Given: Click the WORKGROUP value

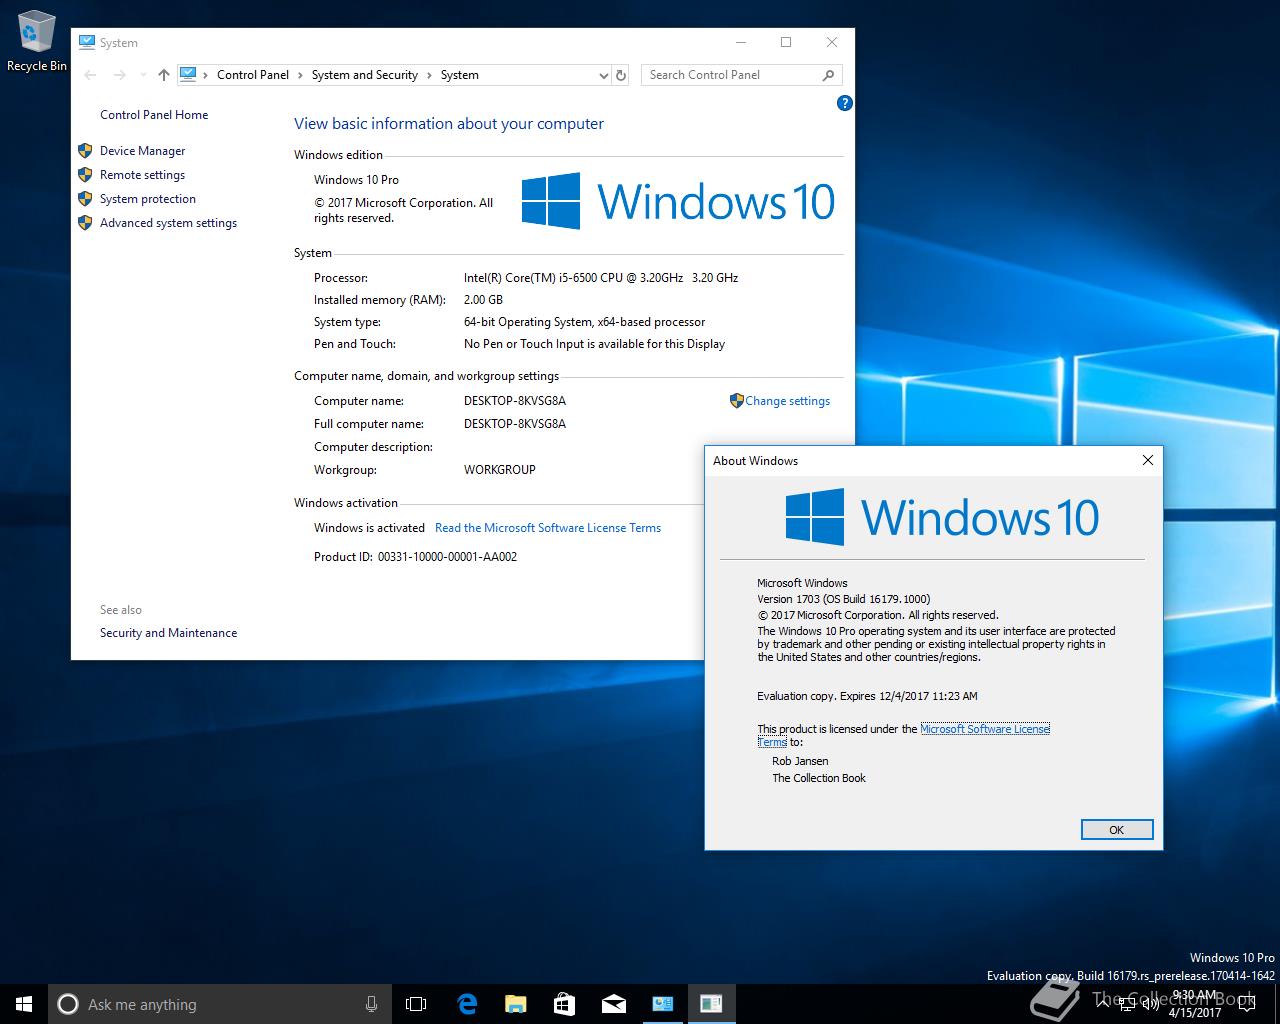Looking at the screenshot, I should (500, 470).
